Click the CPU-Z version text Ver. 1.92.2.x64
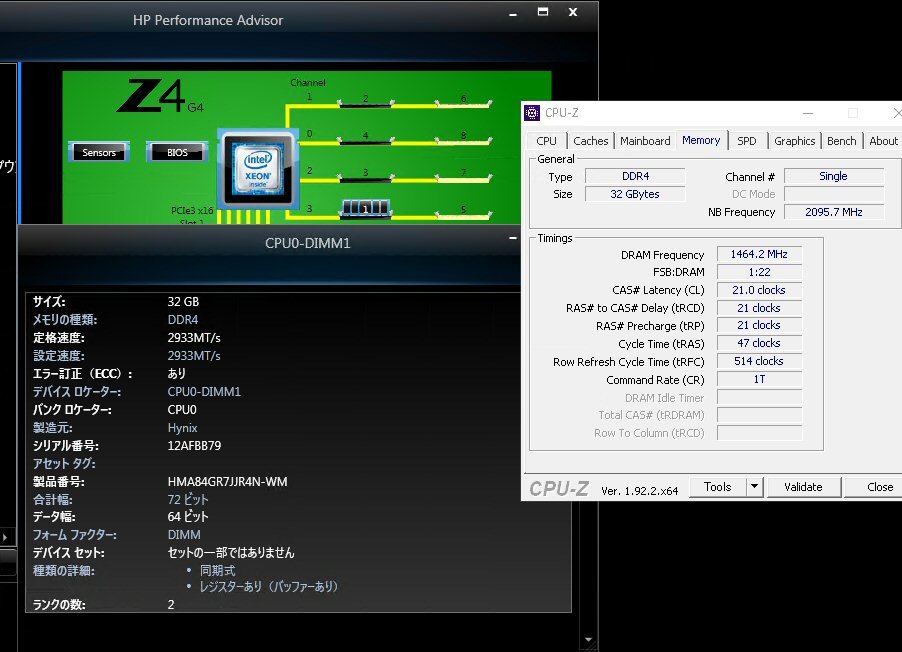Viewport: 902px width, 652px height. tap(639, 491)
